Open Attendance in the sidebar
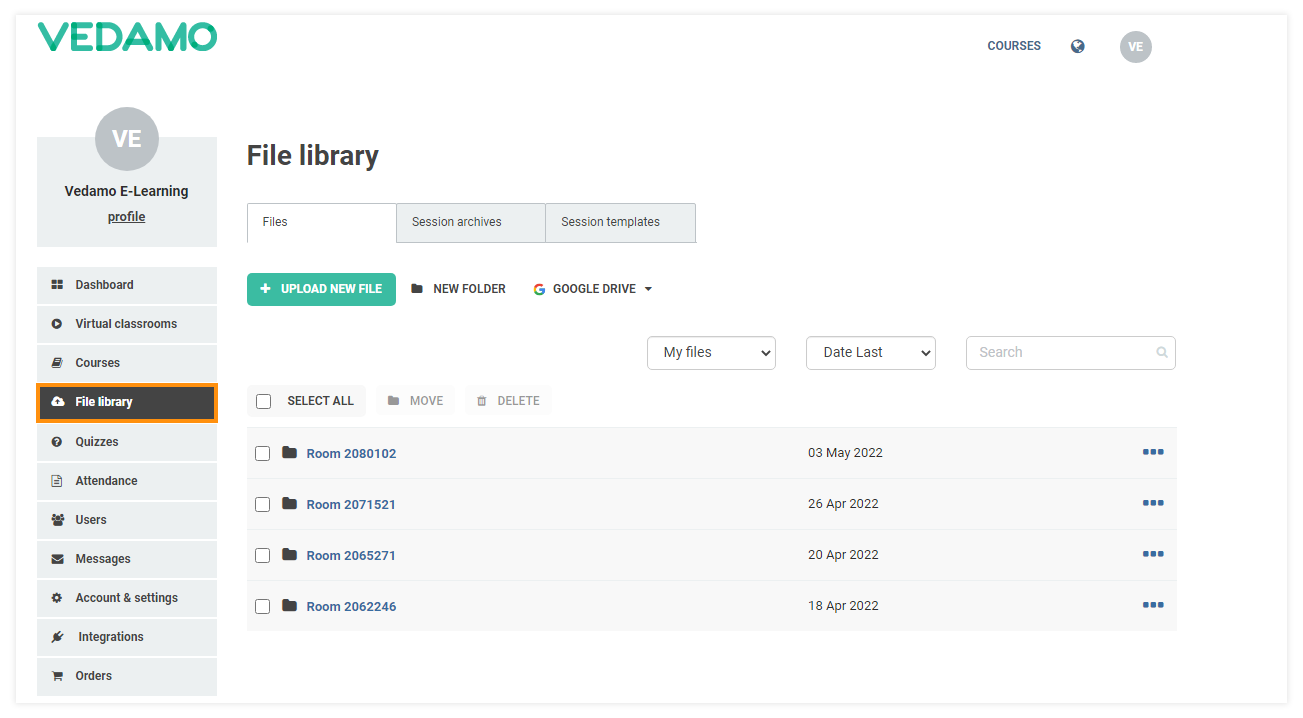 pyautogui.click(x=127, y=481)
